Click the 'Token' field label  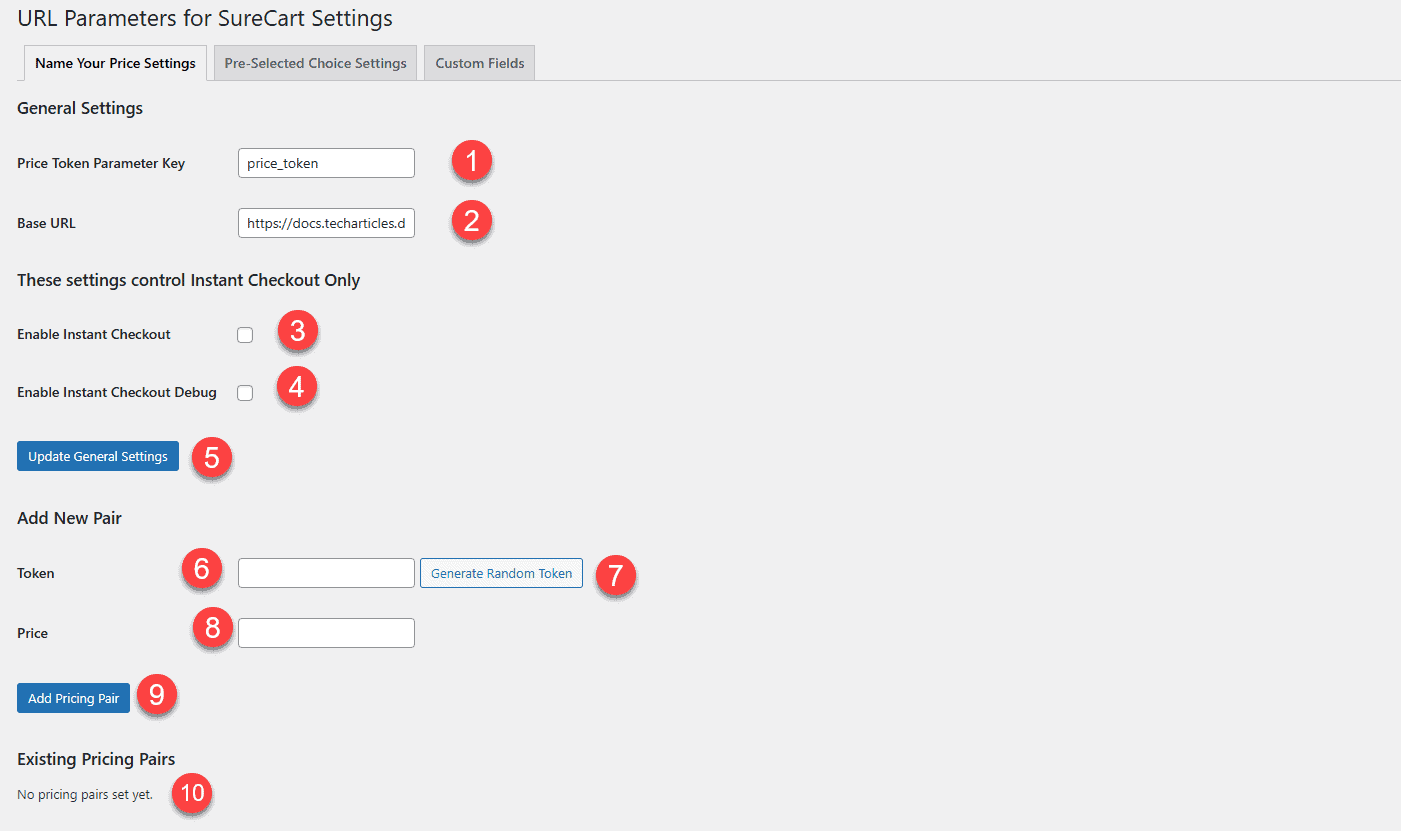(36, 573)
